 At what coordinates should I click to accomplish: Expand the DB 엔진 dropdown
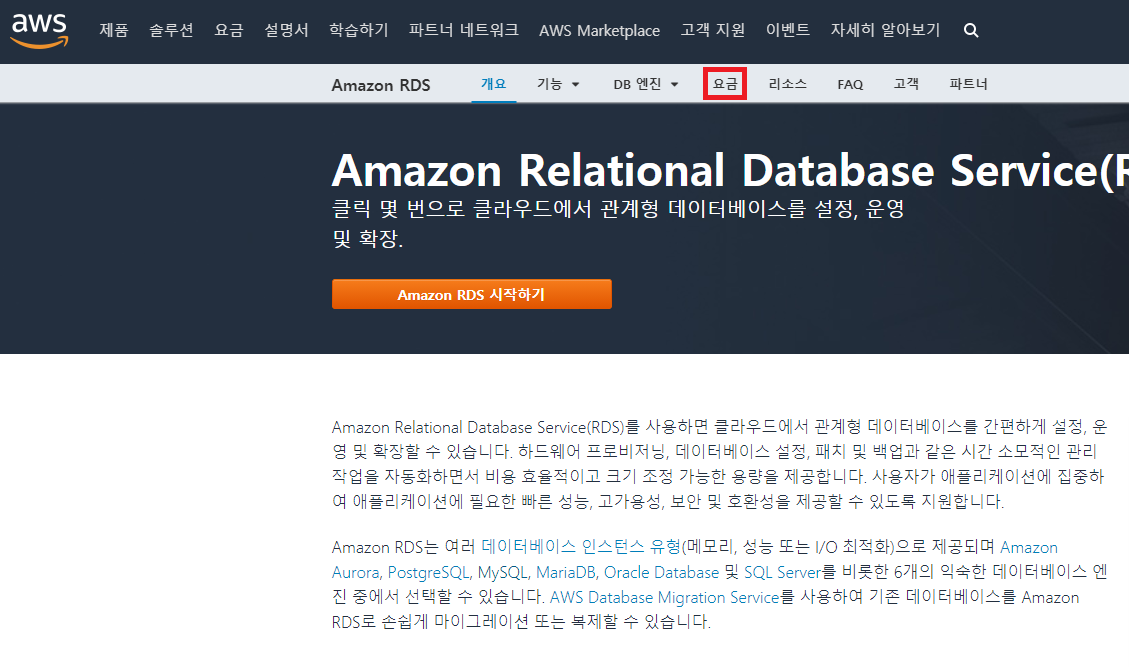coord(646,84)
